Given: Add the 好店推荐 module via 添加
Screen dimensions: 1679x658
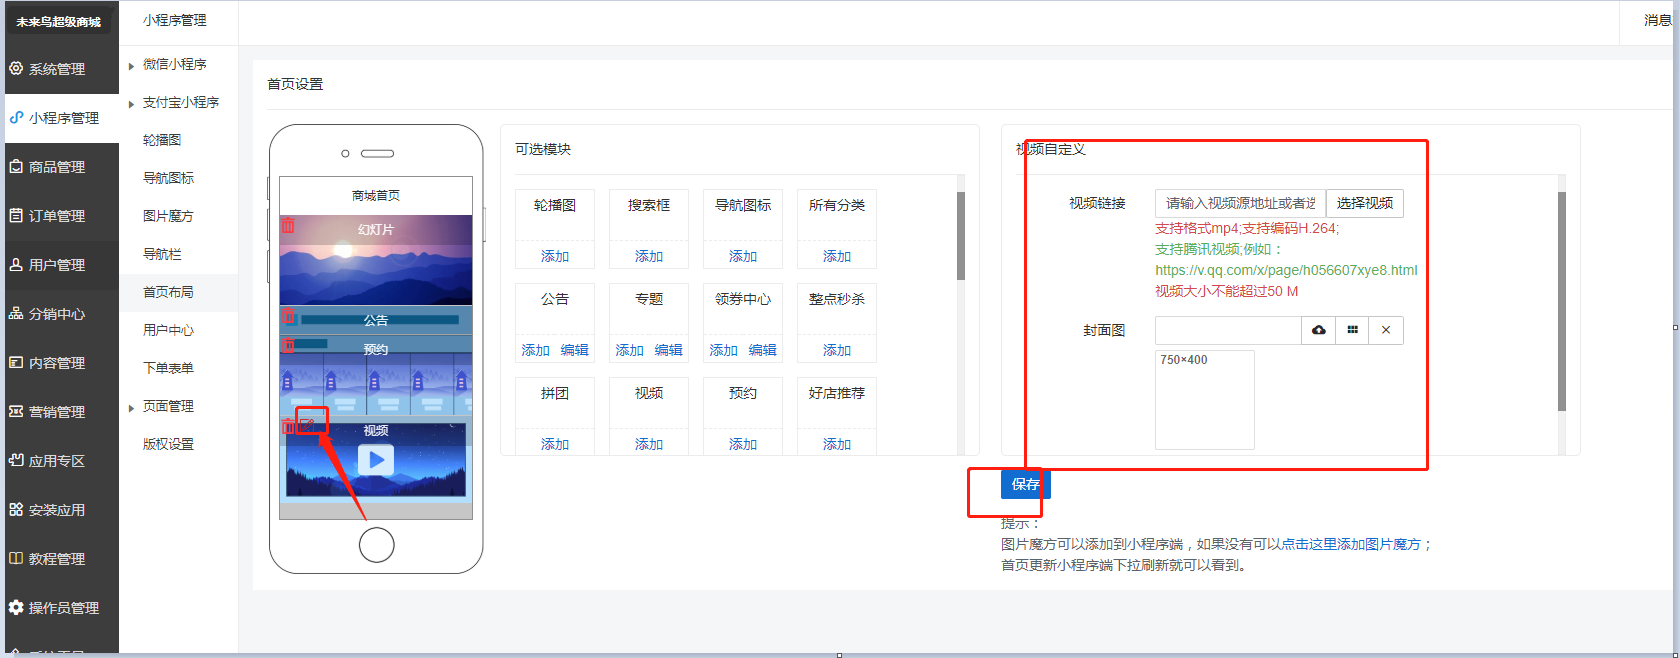Looking at the screenshot, I should pos(837,444).
